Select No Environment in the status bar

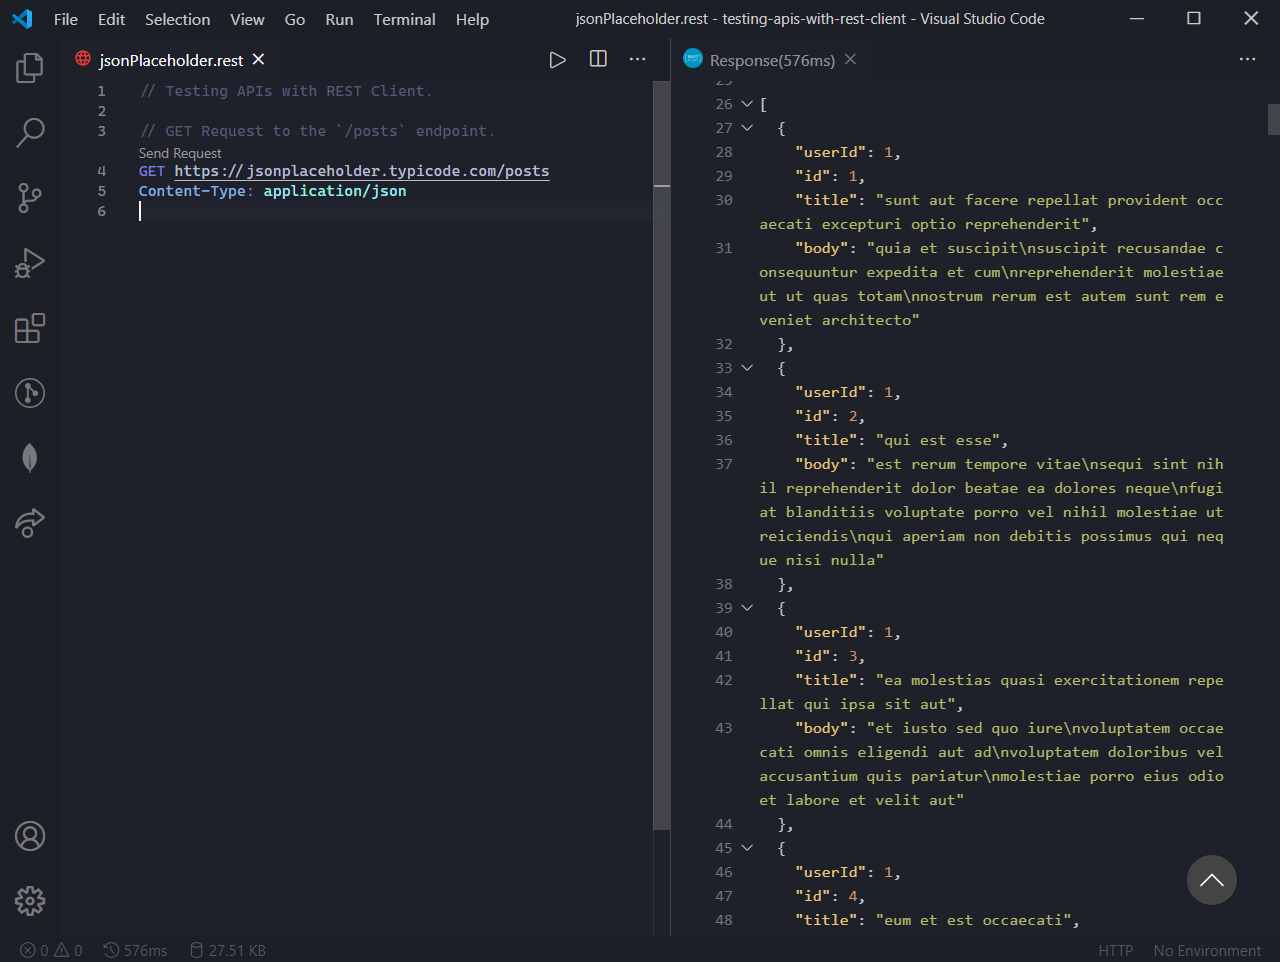pos(1206,950)
